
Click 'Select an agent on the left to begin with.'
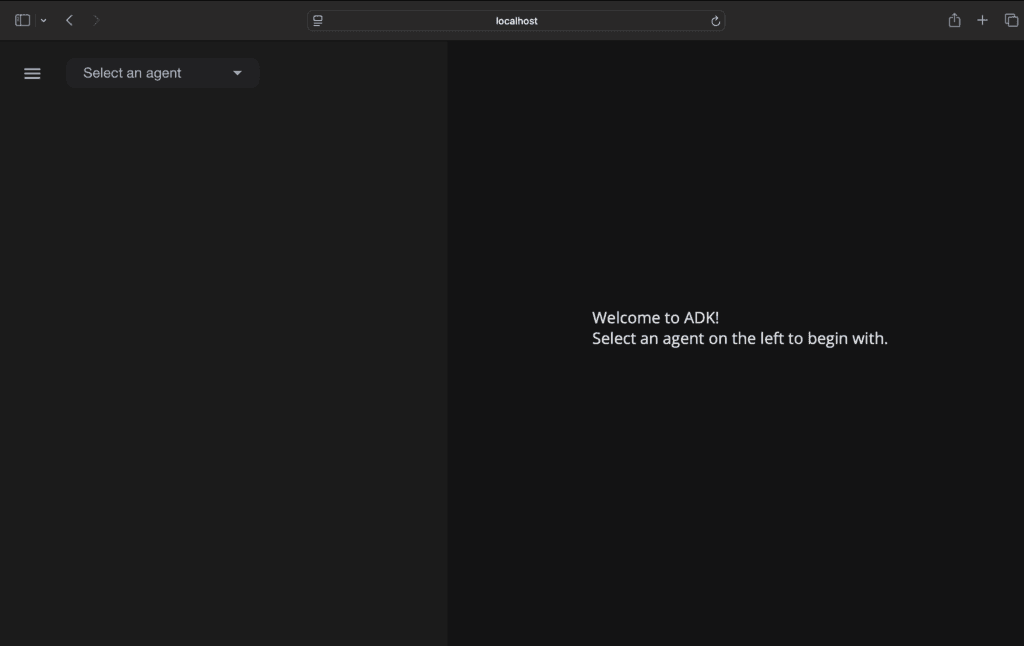[739, 338]
